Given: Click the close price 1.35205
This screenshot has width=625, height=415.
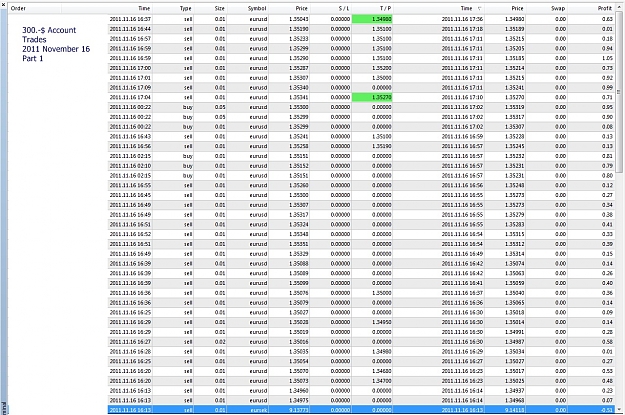Looking at the screenshot, I should tap(515, 48).
